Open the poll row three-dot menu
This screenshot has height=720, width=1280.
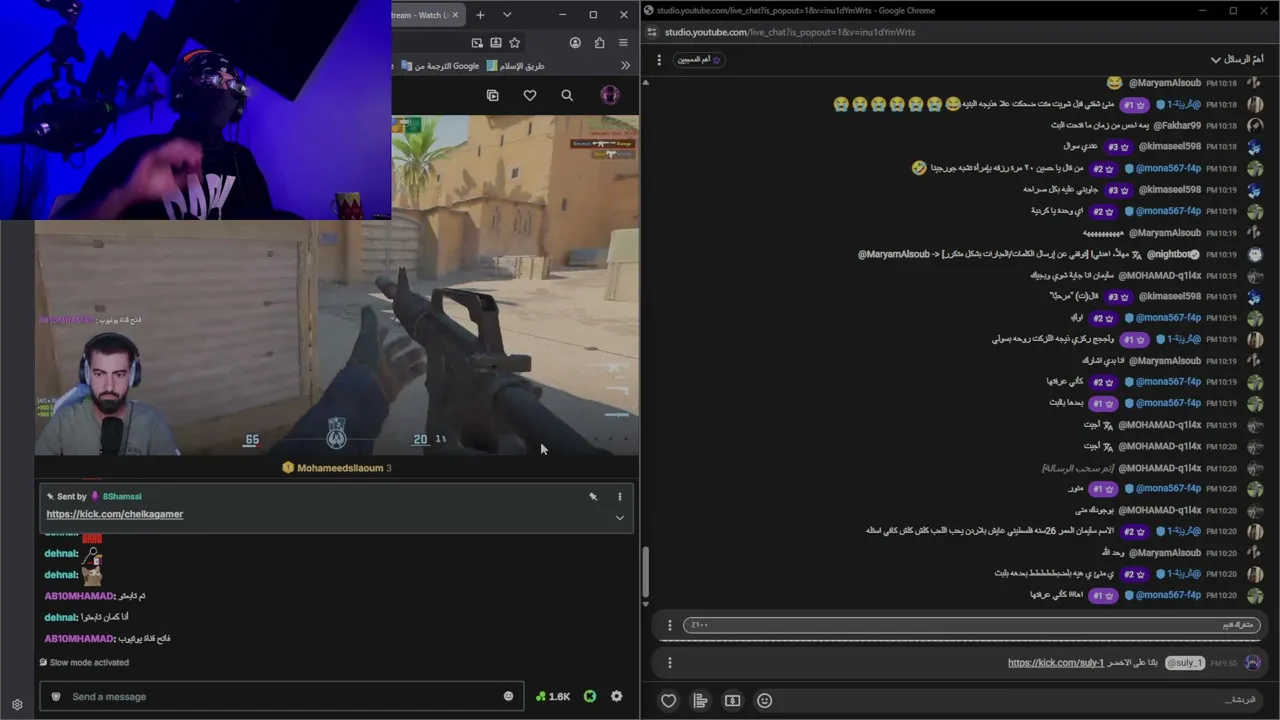point(670,625)
